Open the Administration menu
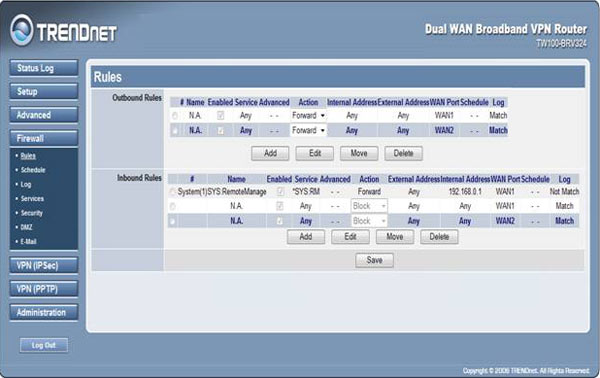Image resolution: width=600 pixels, height=378 pixels. click(x=44, y=312)
